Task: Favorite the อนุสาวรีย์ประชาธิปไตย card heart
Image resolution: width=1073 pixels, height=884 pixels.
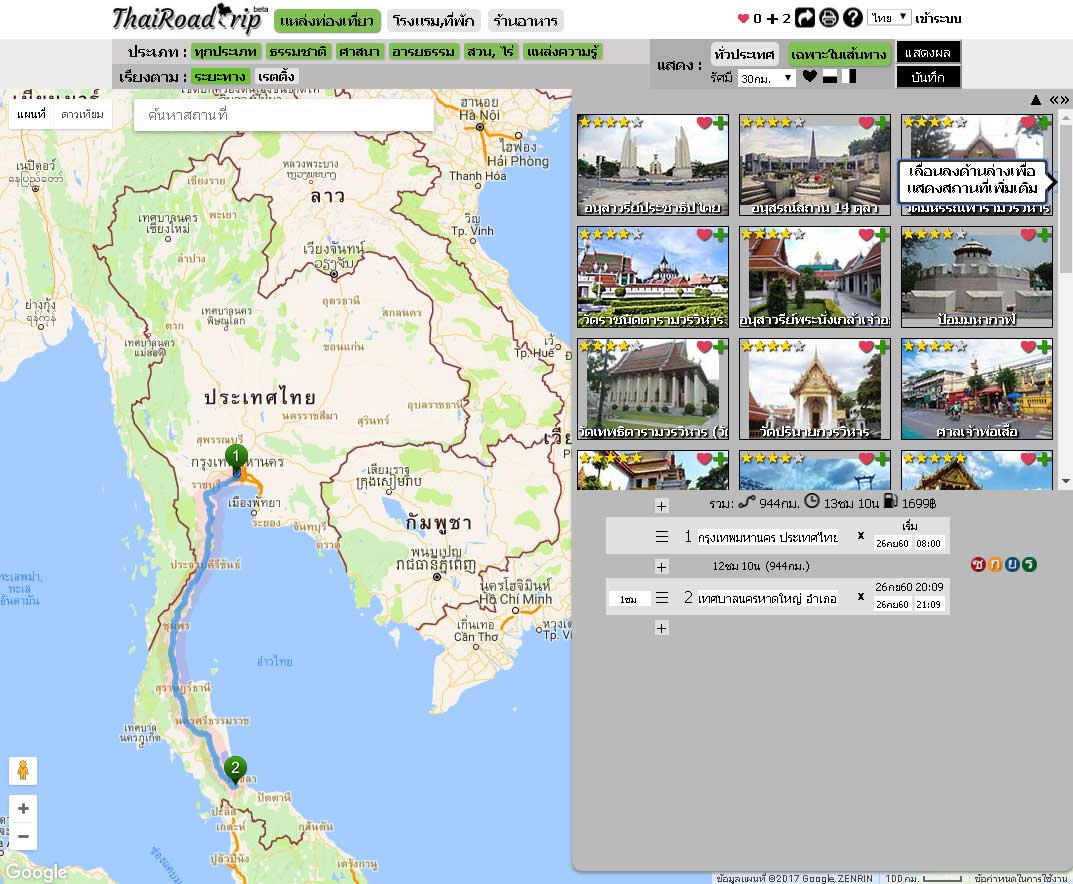Action: click(704, 122)
